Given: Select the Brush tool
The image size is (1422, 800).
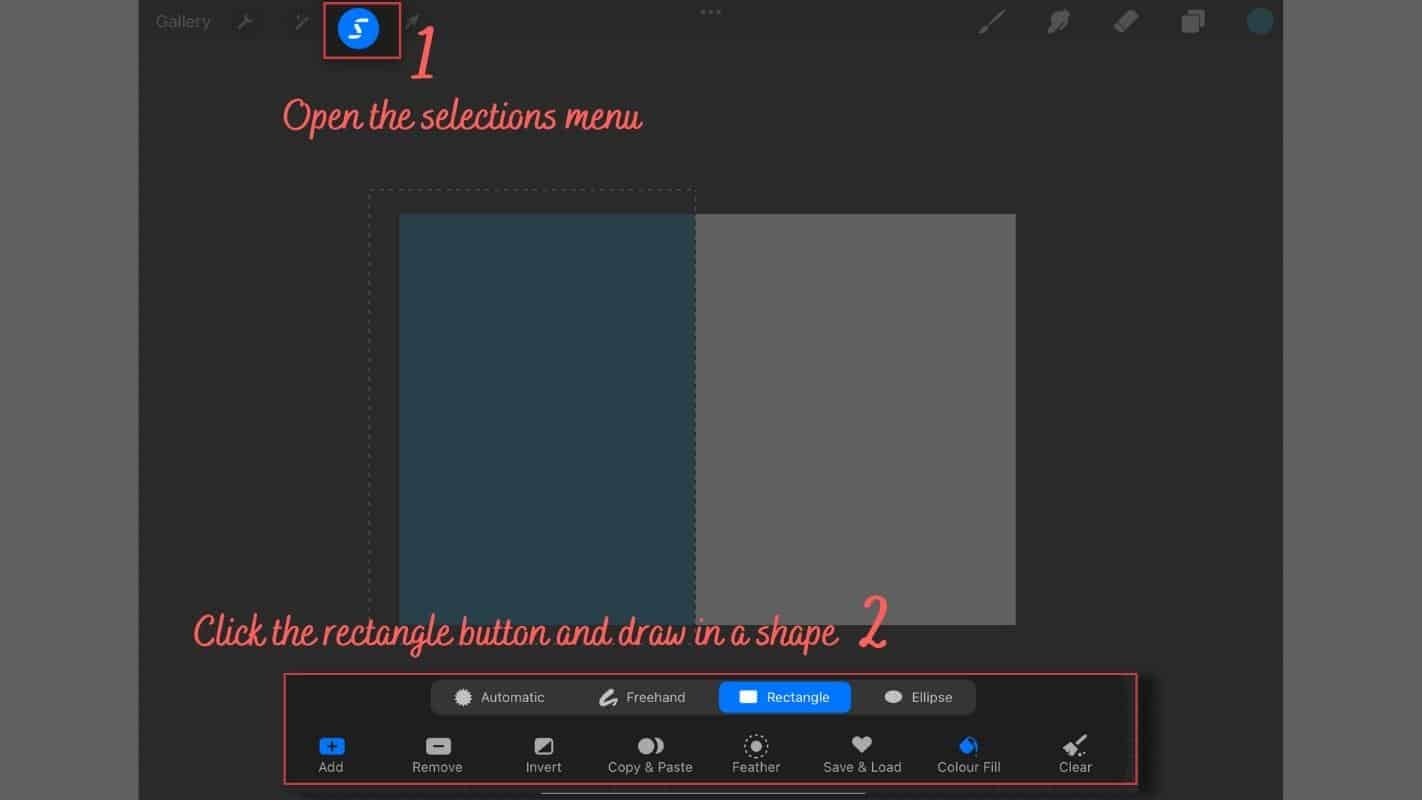Looking at the screenshot, I should click(x=991, y=22).
